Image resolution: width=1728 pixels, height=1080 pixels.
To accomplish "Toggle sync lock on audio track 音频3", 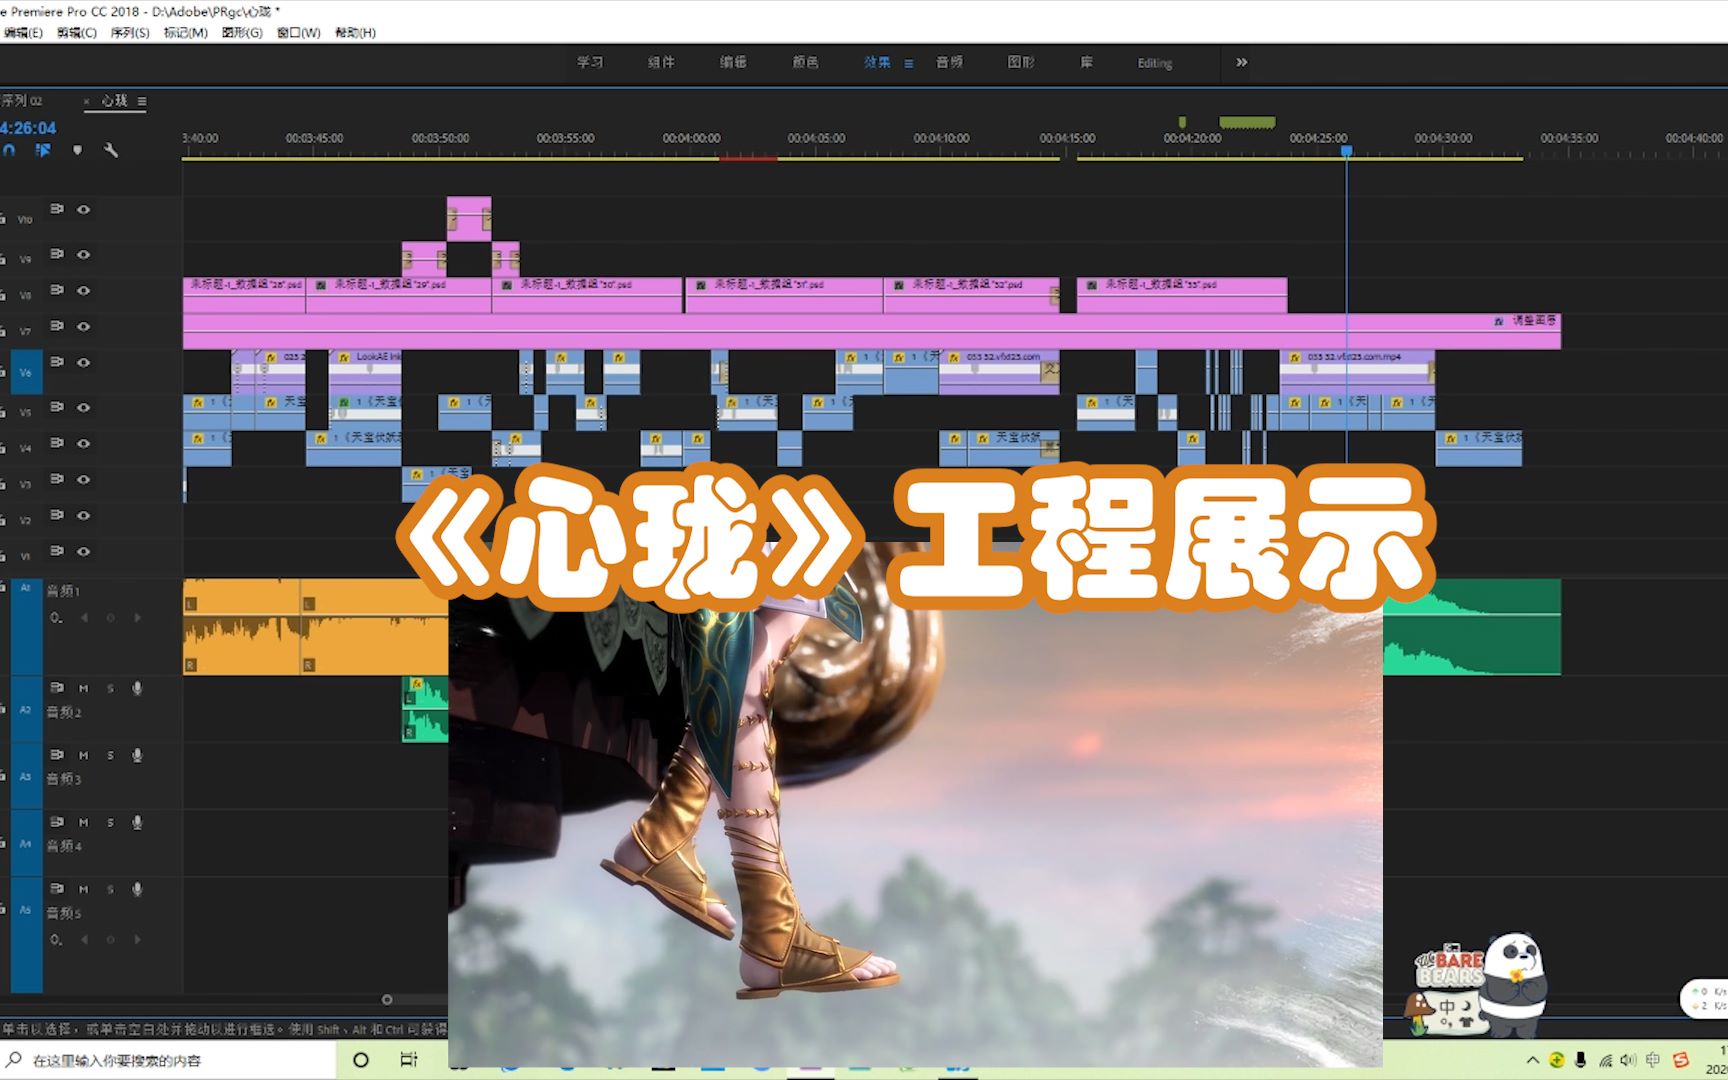I will (57, 755).
